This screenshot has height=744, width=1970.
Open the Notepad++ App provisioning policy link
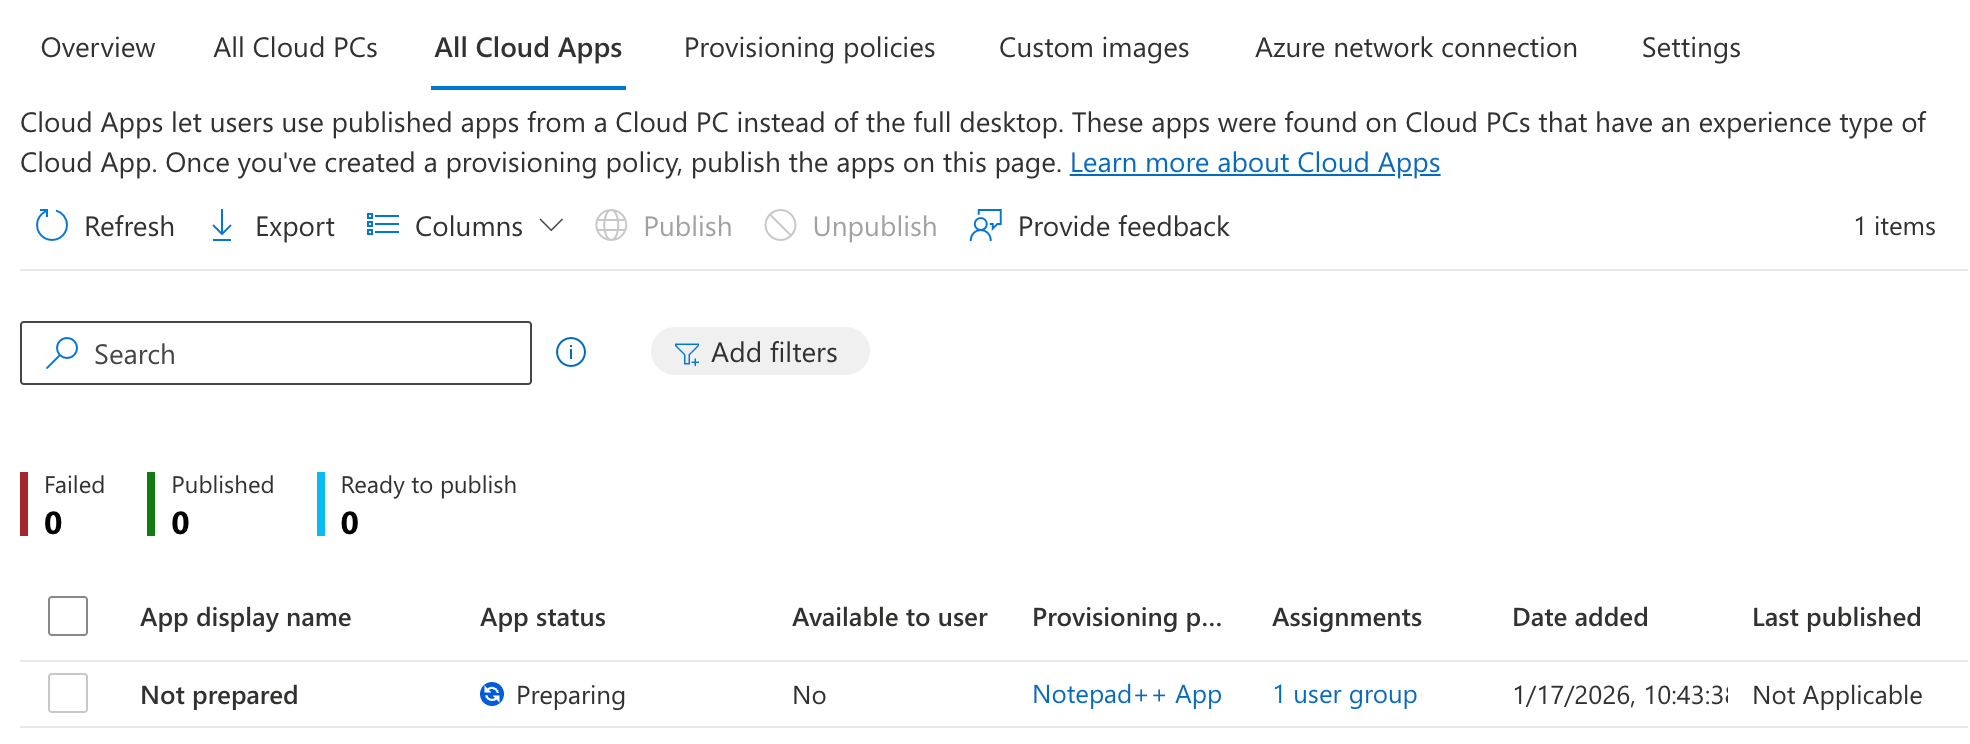[1126, 694]
